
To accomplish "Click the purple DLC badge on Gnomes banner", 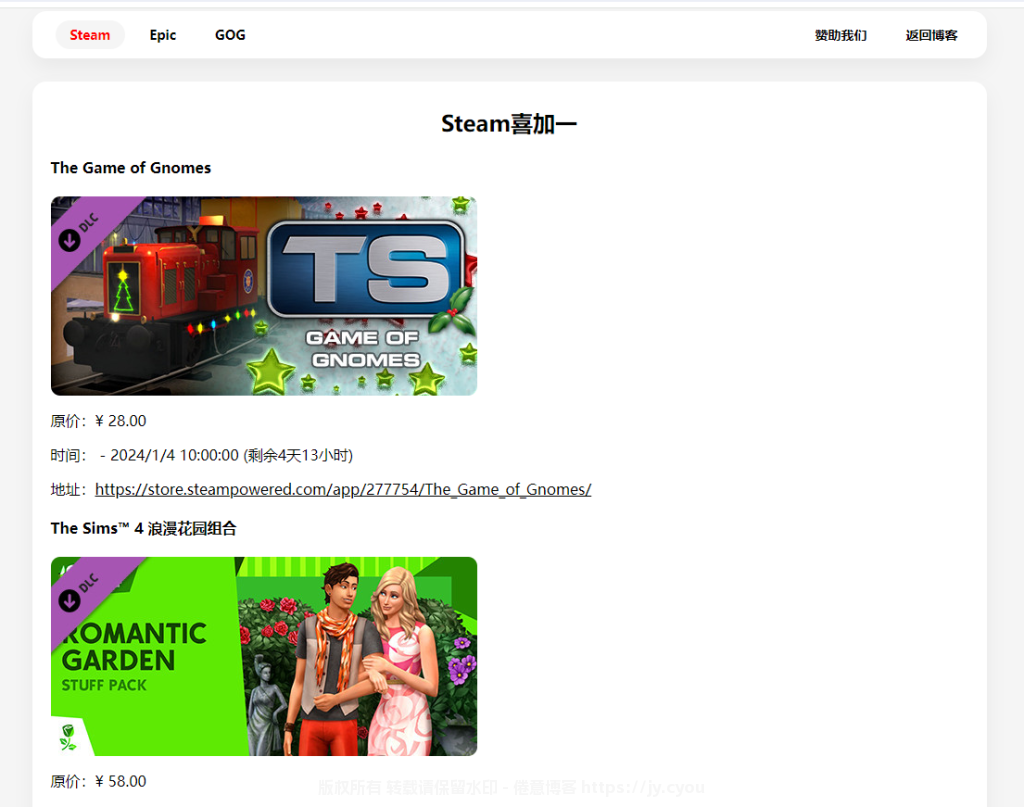I will [x=80, y=230].
